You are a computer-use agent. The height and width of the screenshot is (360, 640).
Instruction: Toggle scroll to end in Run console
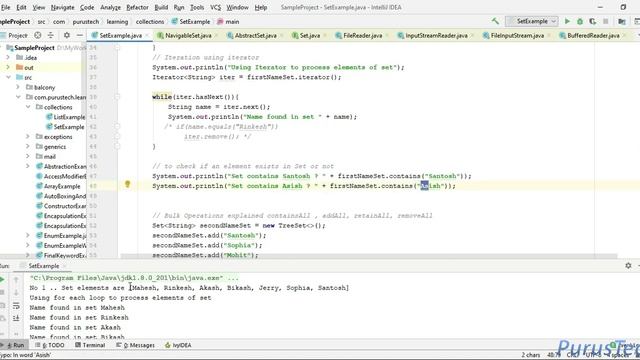click(16, 318)
